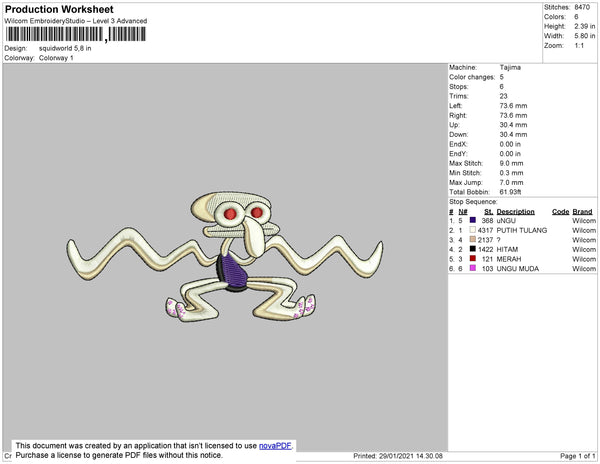
Task: Click the Colors value 6 in the header
Action: coord(576,17)
